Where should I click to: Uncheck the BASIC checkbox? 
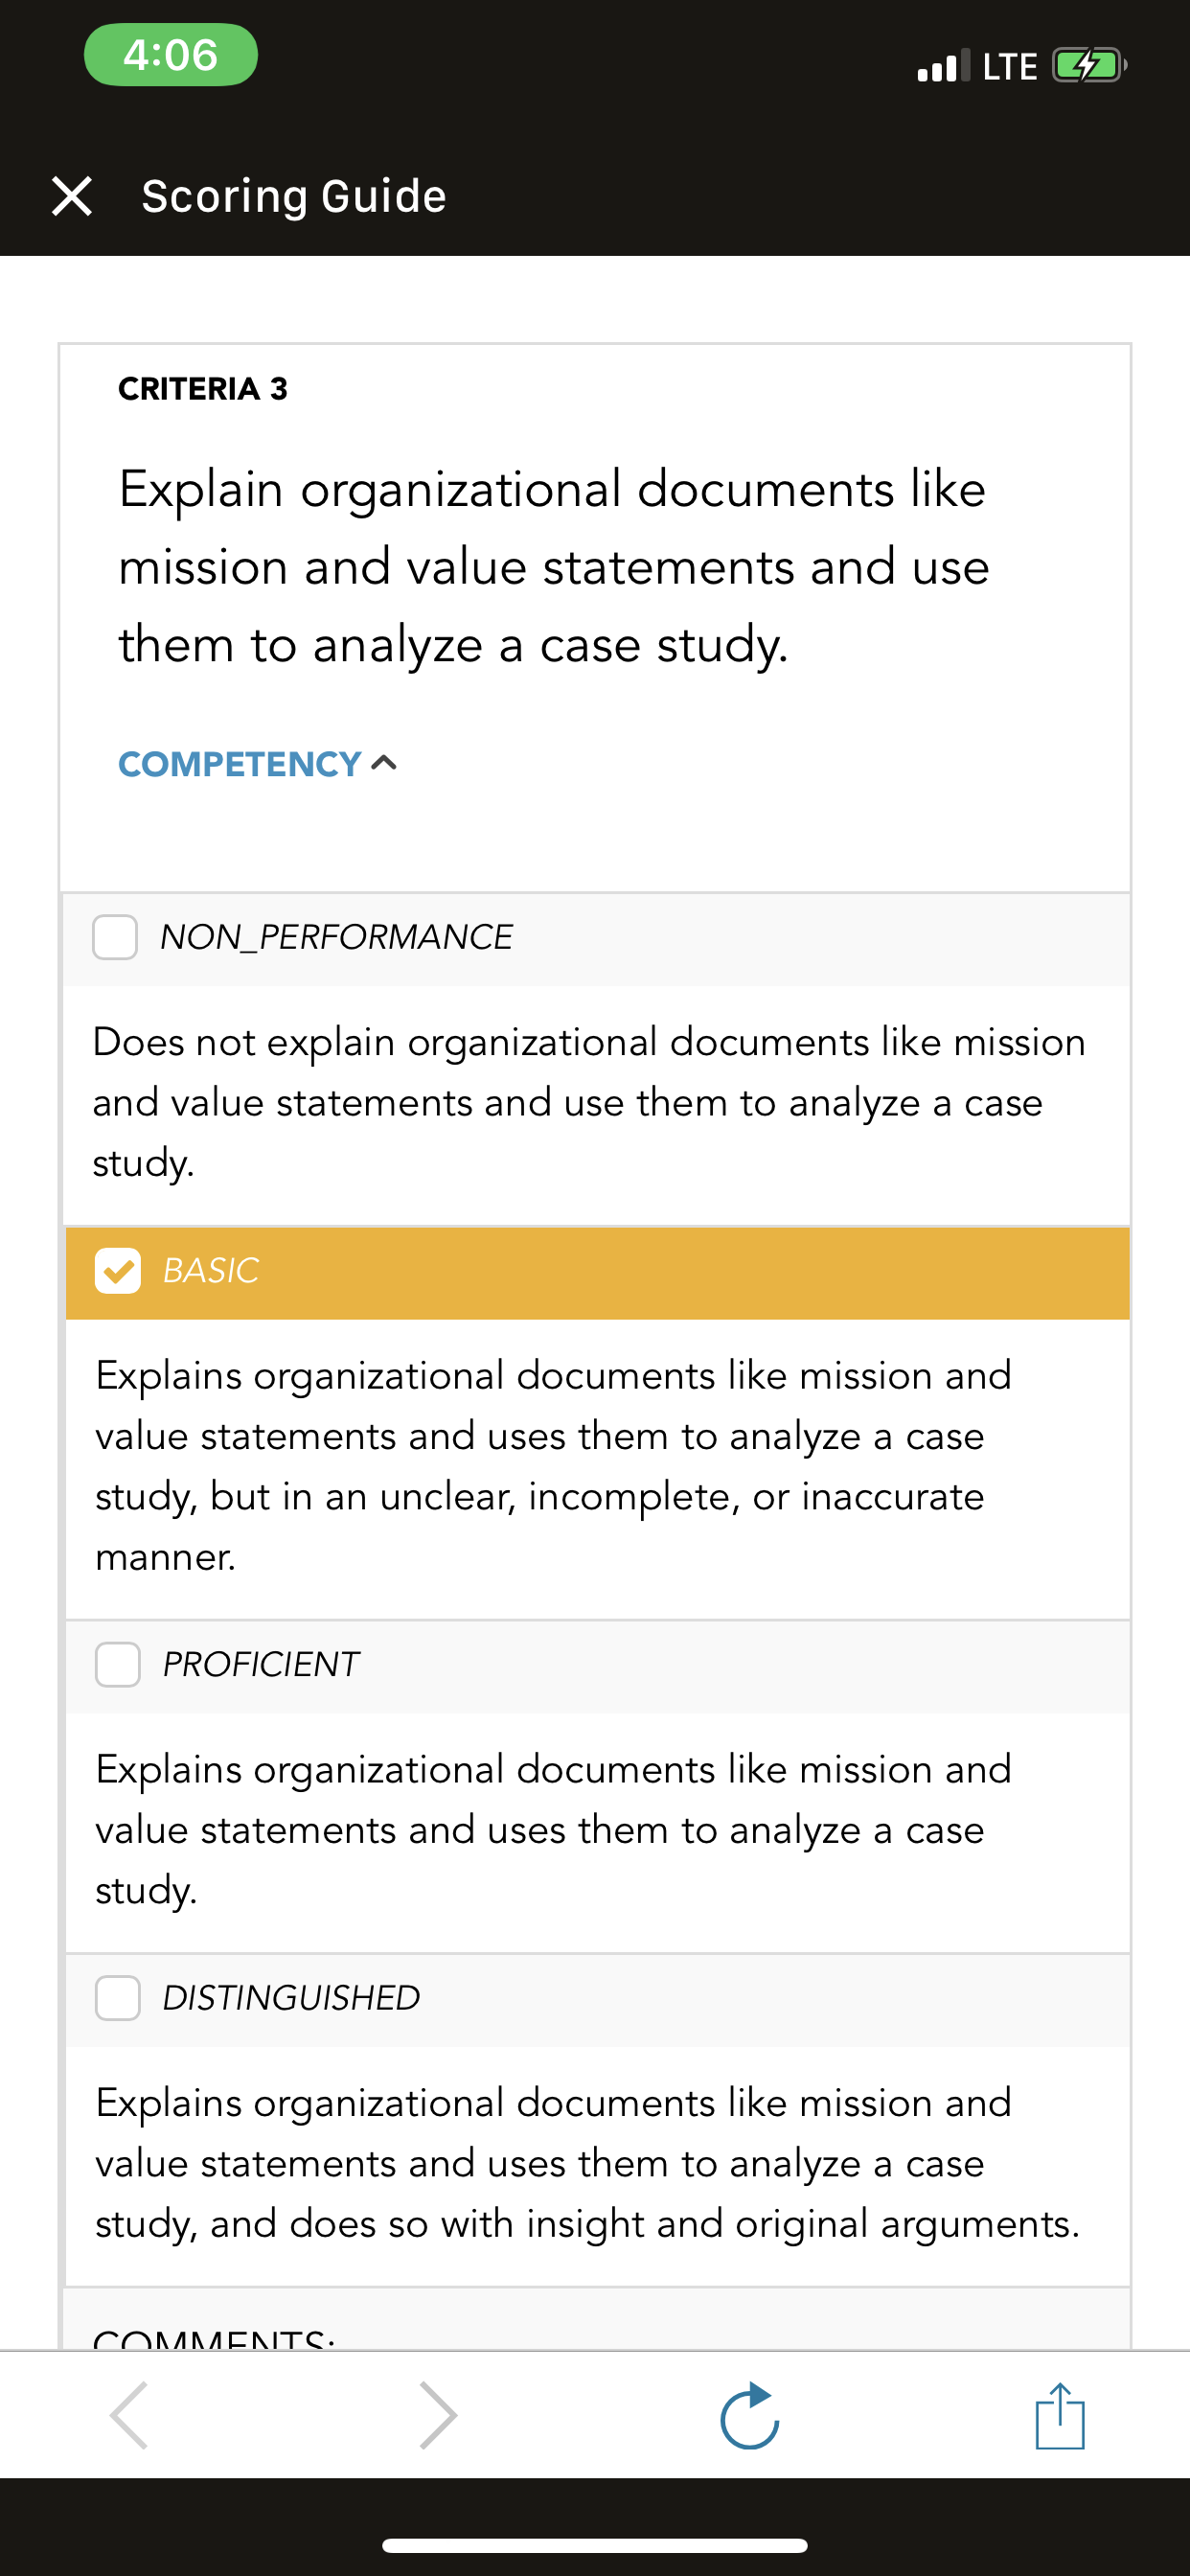118,1271
